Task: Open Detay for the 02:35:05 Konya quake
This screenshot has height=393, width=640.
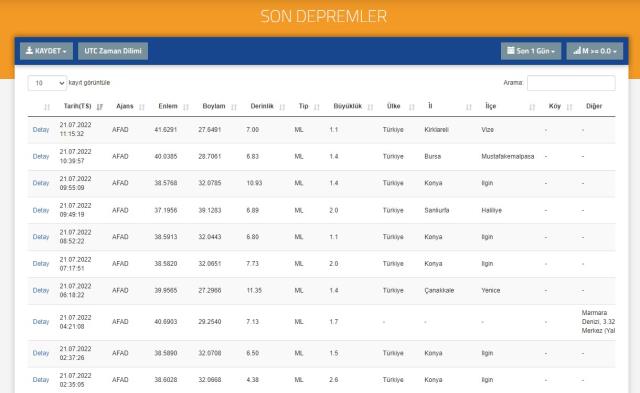Action: [41, 380]
